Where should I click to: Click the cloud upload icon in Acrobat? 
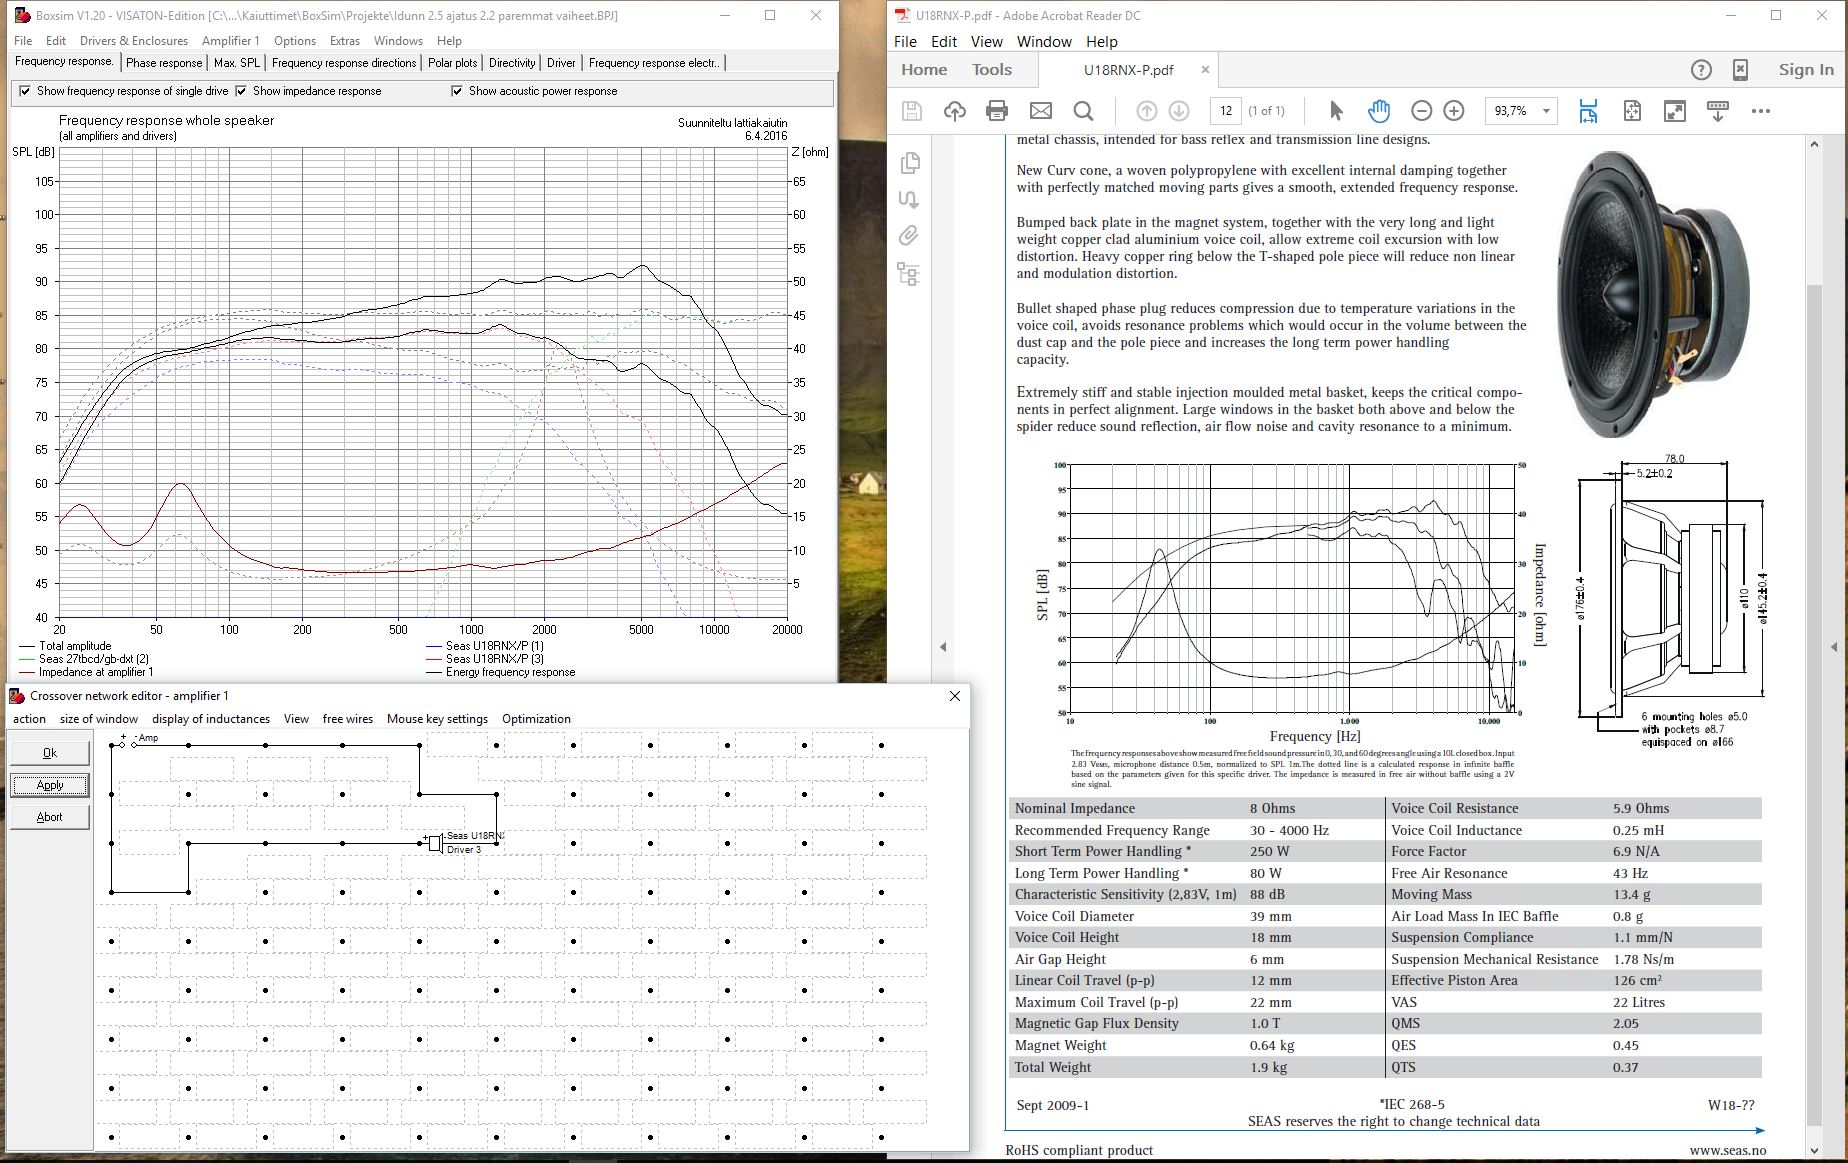[x=954, y=111]
